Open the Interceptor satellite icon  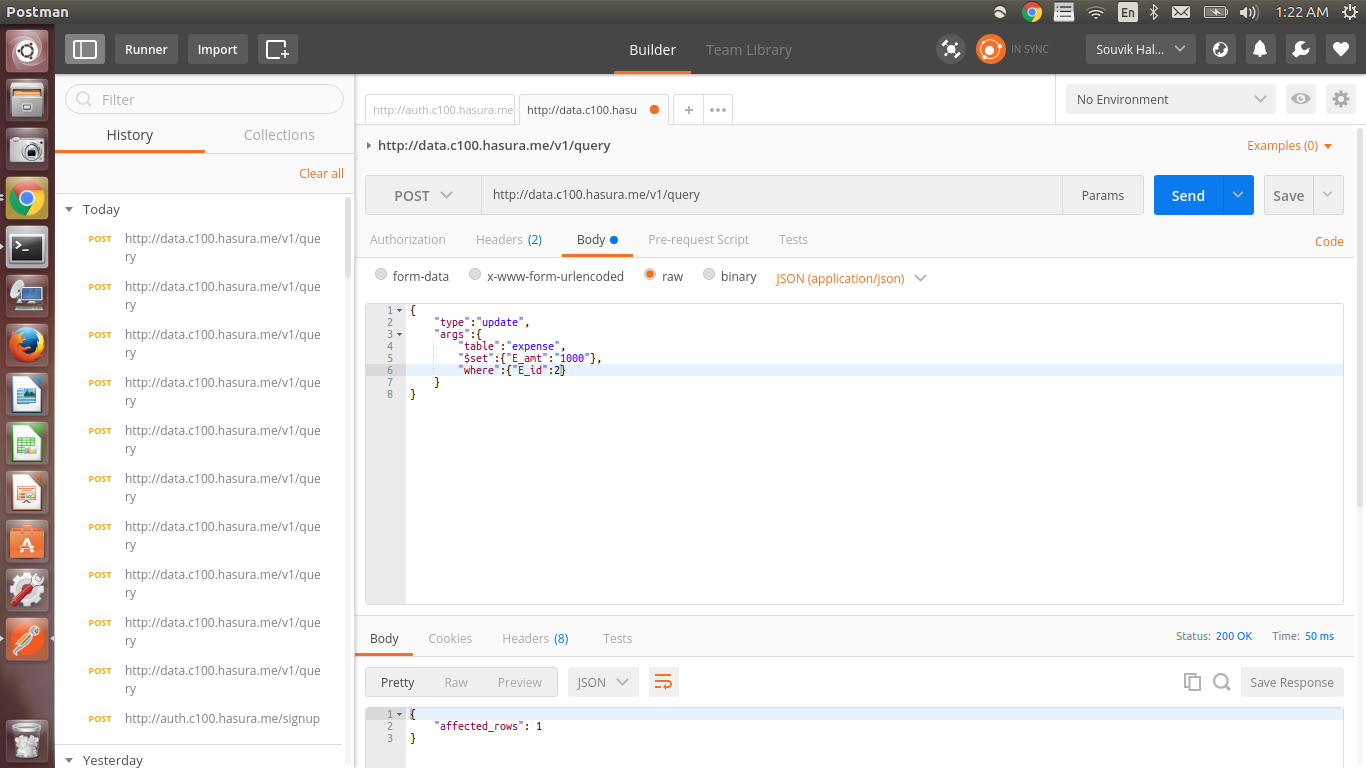click(x=950, y=49)
